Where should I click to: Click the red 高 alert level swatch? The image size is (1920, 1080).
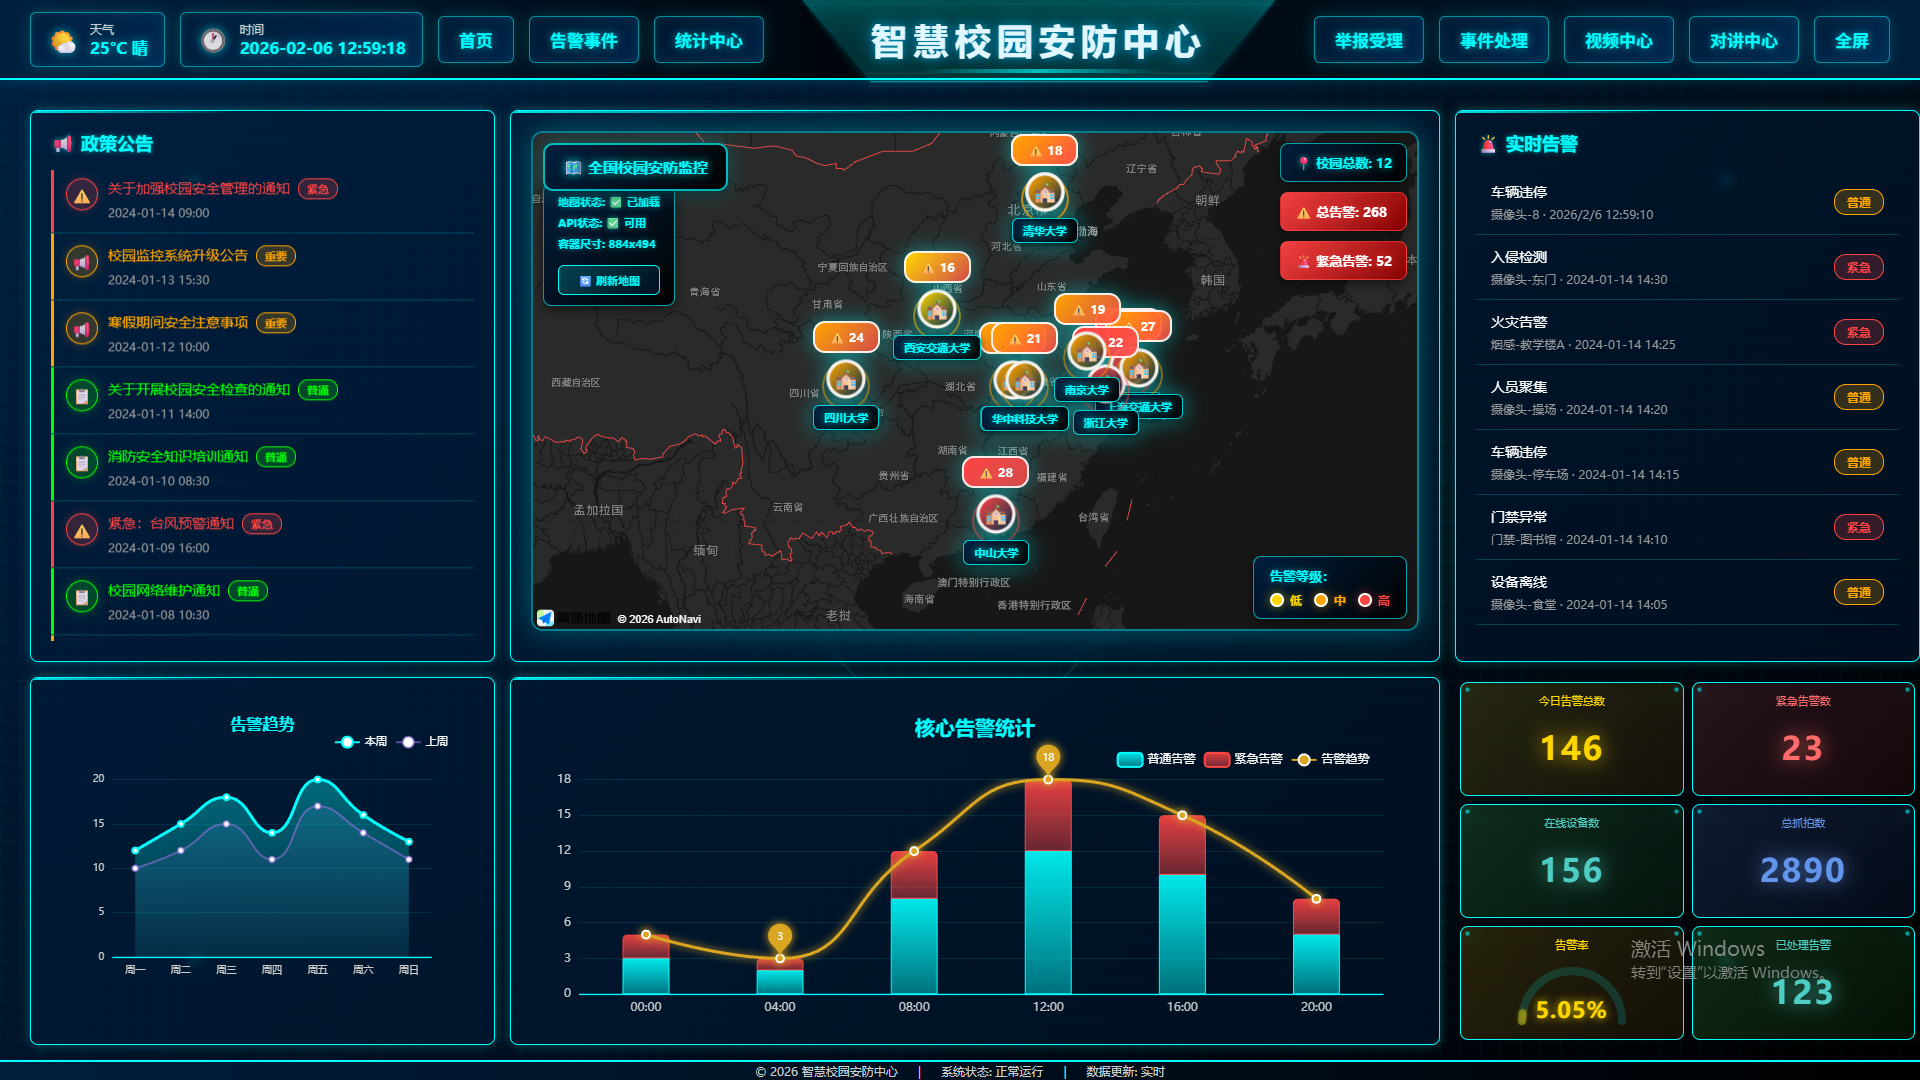(1365, 600)
